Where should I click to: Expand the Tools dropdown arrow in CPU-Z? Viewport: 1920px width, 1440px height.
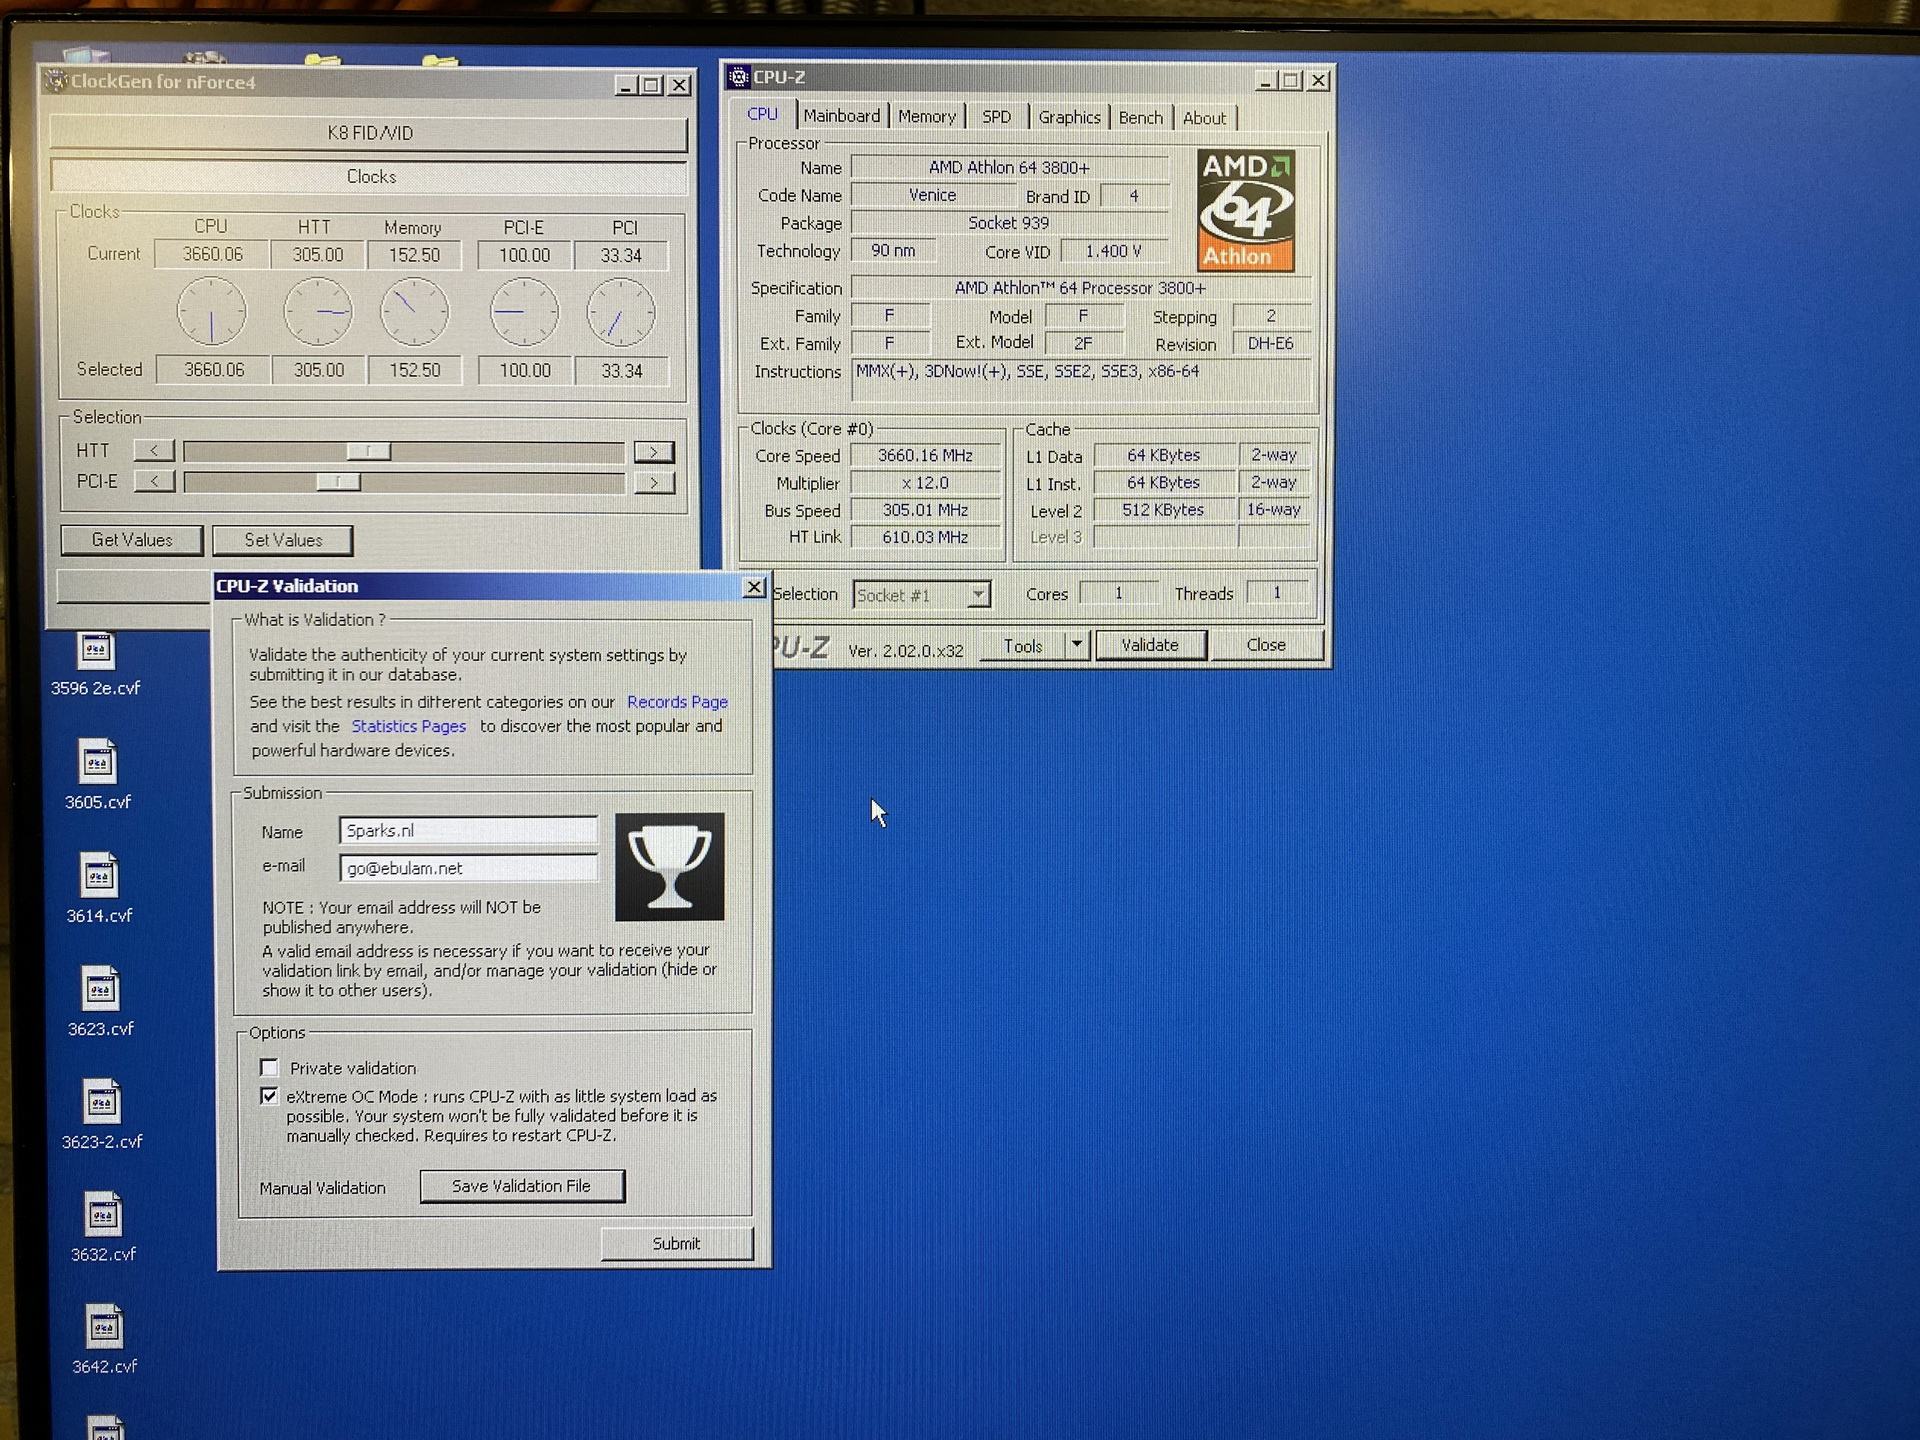pyautogui.click(x=1077, y=645)
